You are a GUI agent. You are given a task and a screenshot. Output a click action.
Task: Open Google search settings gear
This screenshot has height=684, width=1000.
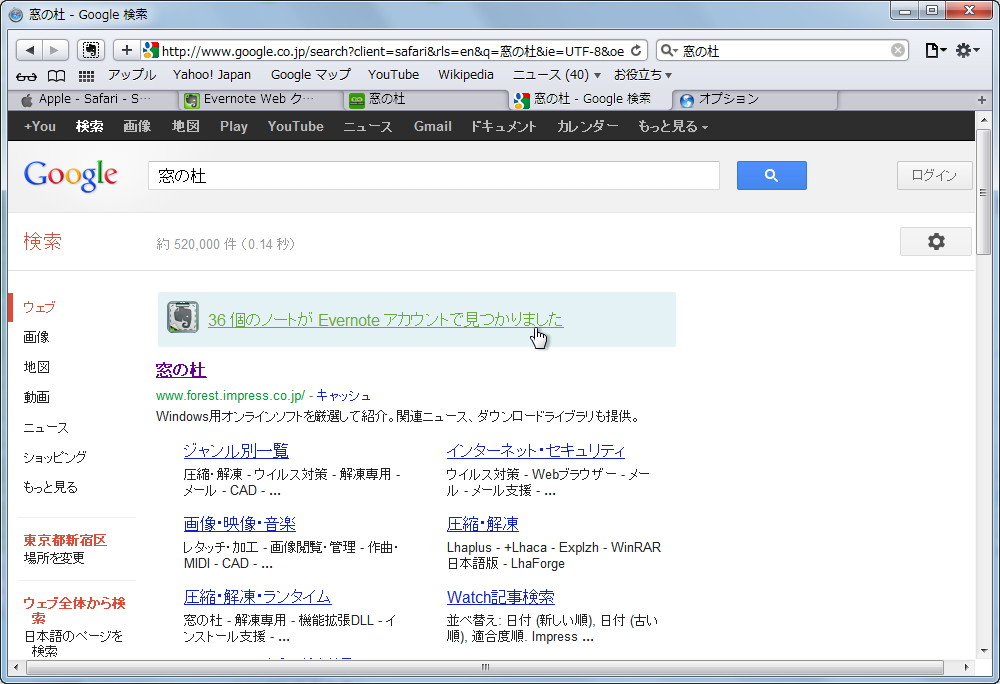pos(935,241)
